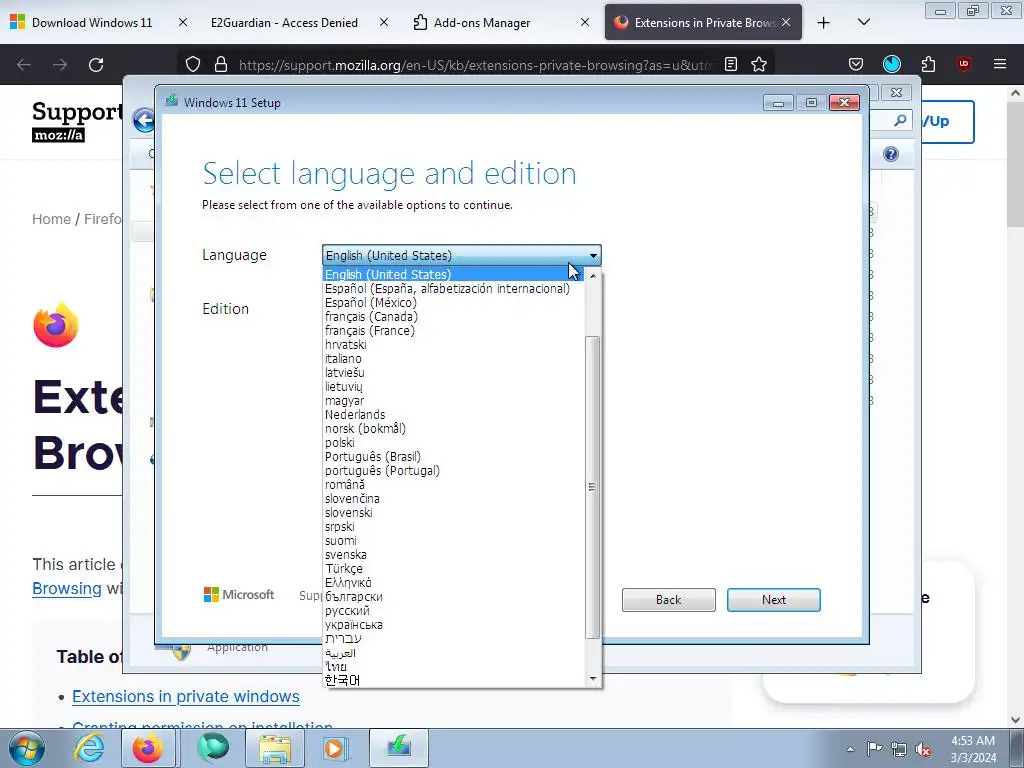Click the Firefox taskbar icon
This screenshot has height=768, width=1024.
tap(148, 748)
